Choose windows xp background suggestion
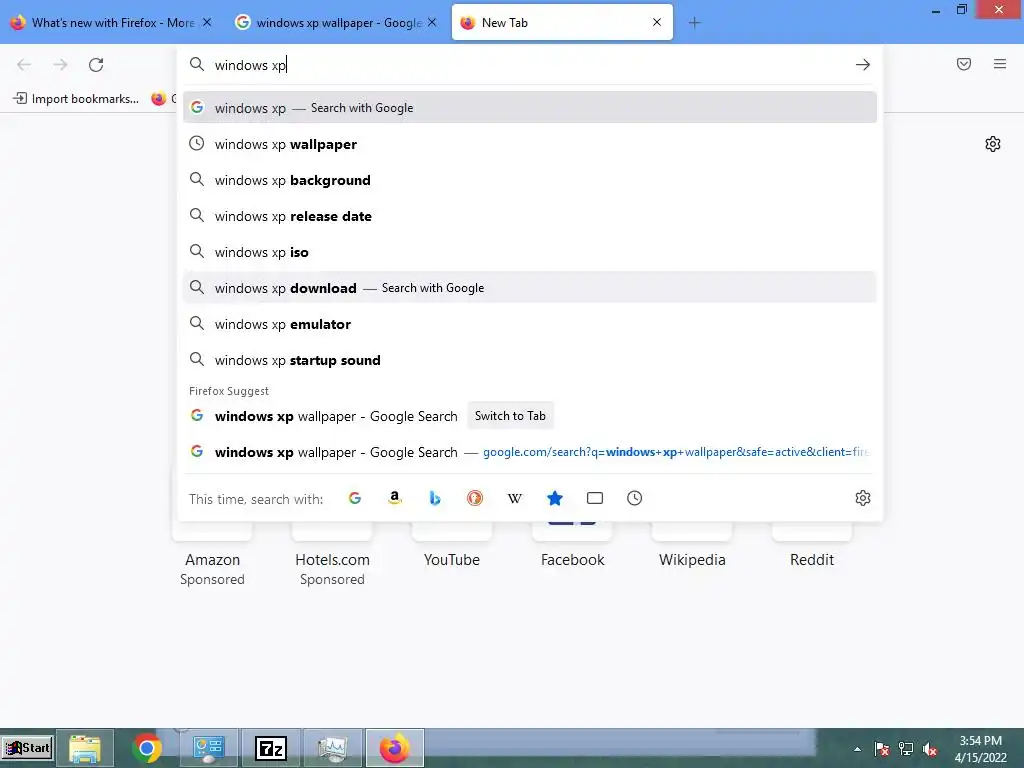 pos(530,180)
